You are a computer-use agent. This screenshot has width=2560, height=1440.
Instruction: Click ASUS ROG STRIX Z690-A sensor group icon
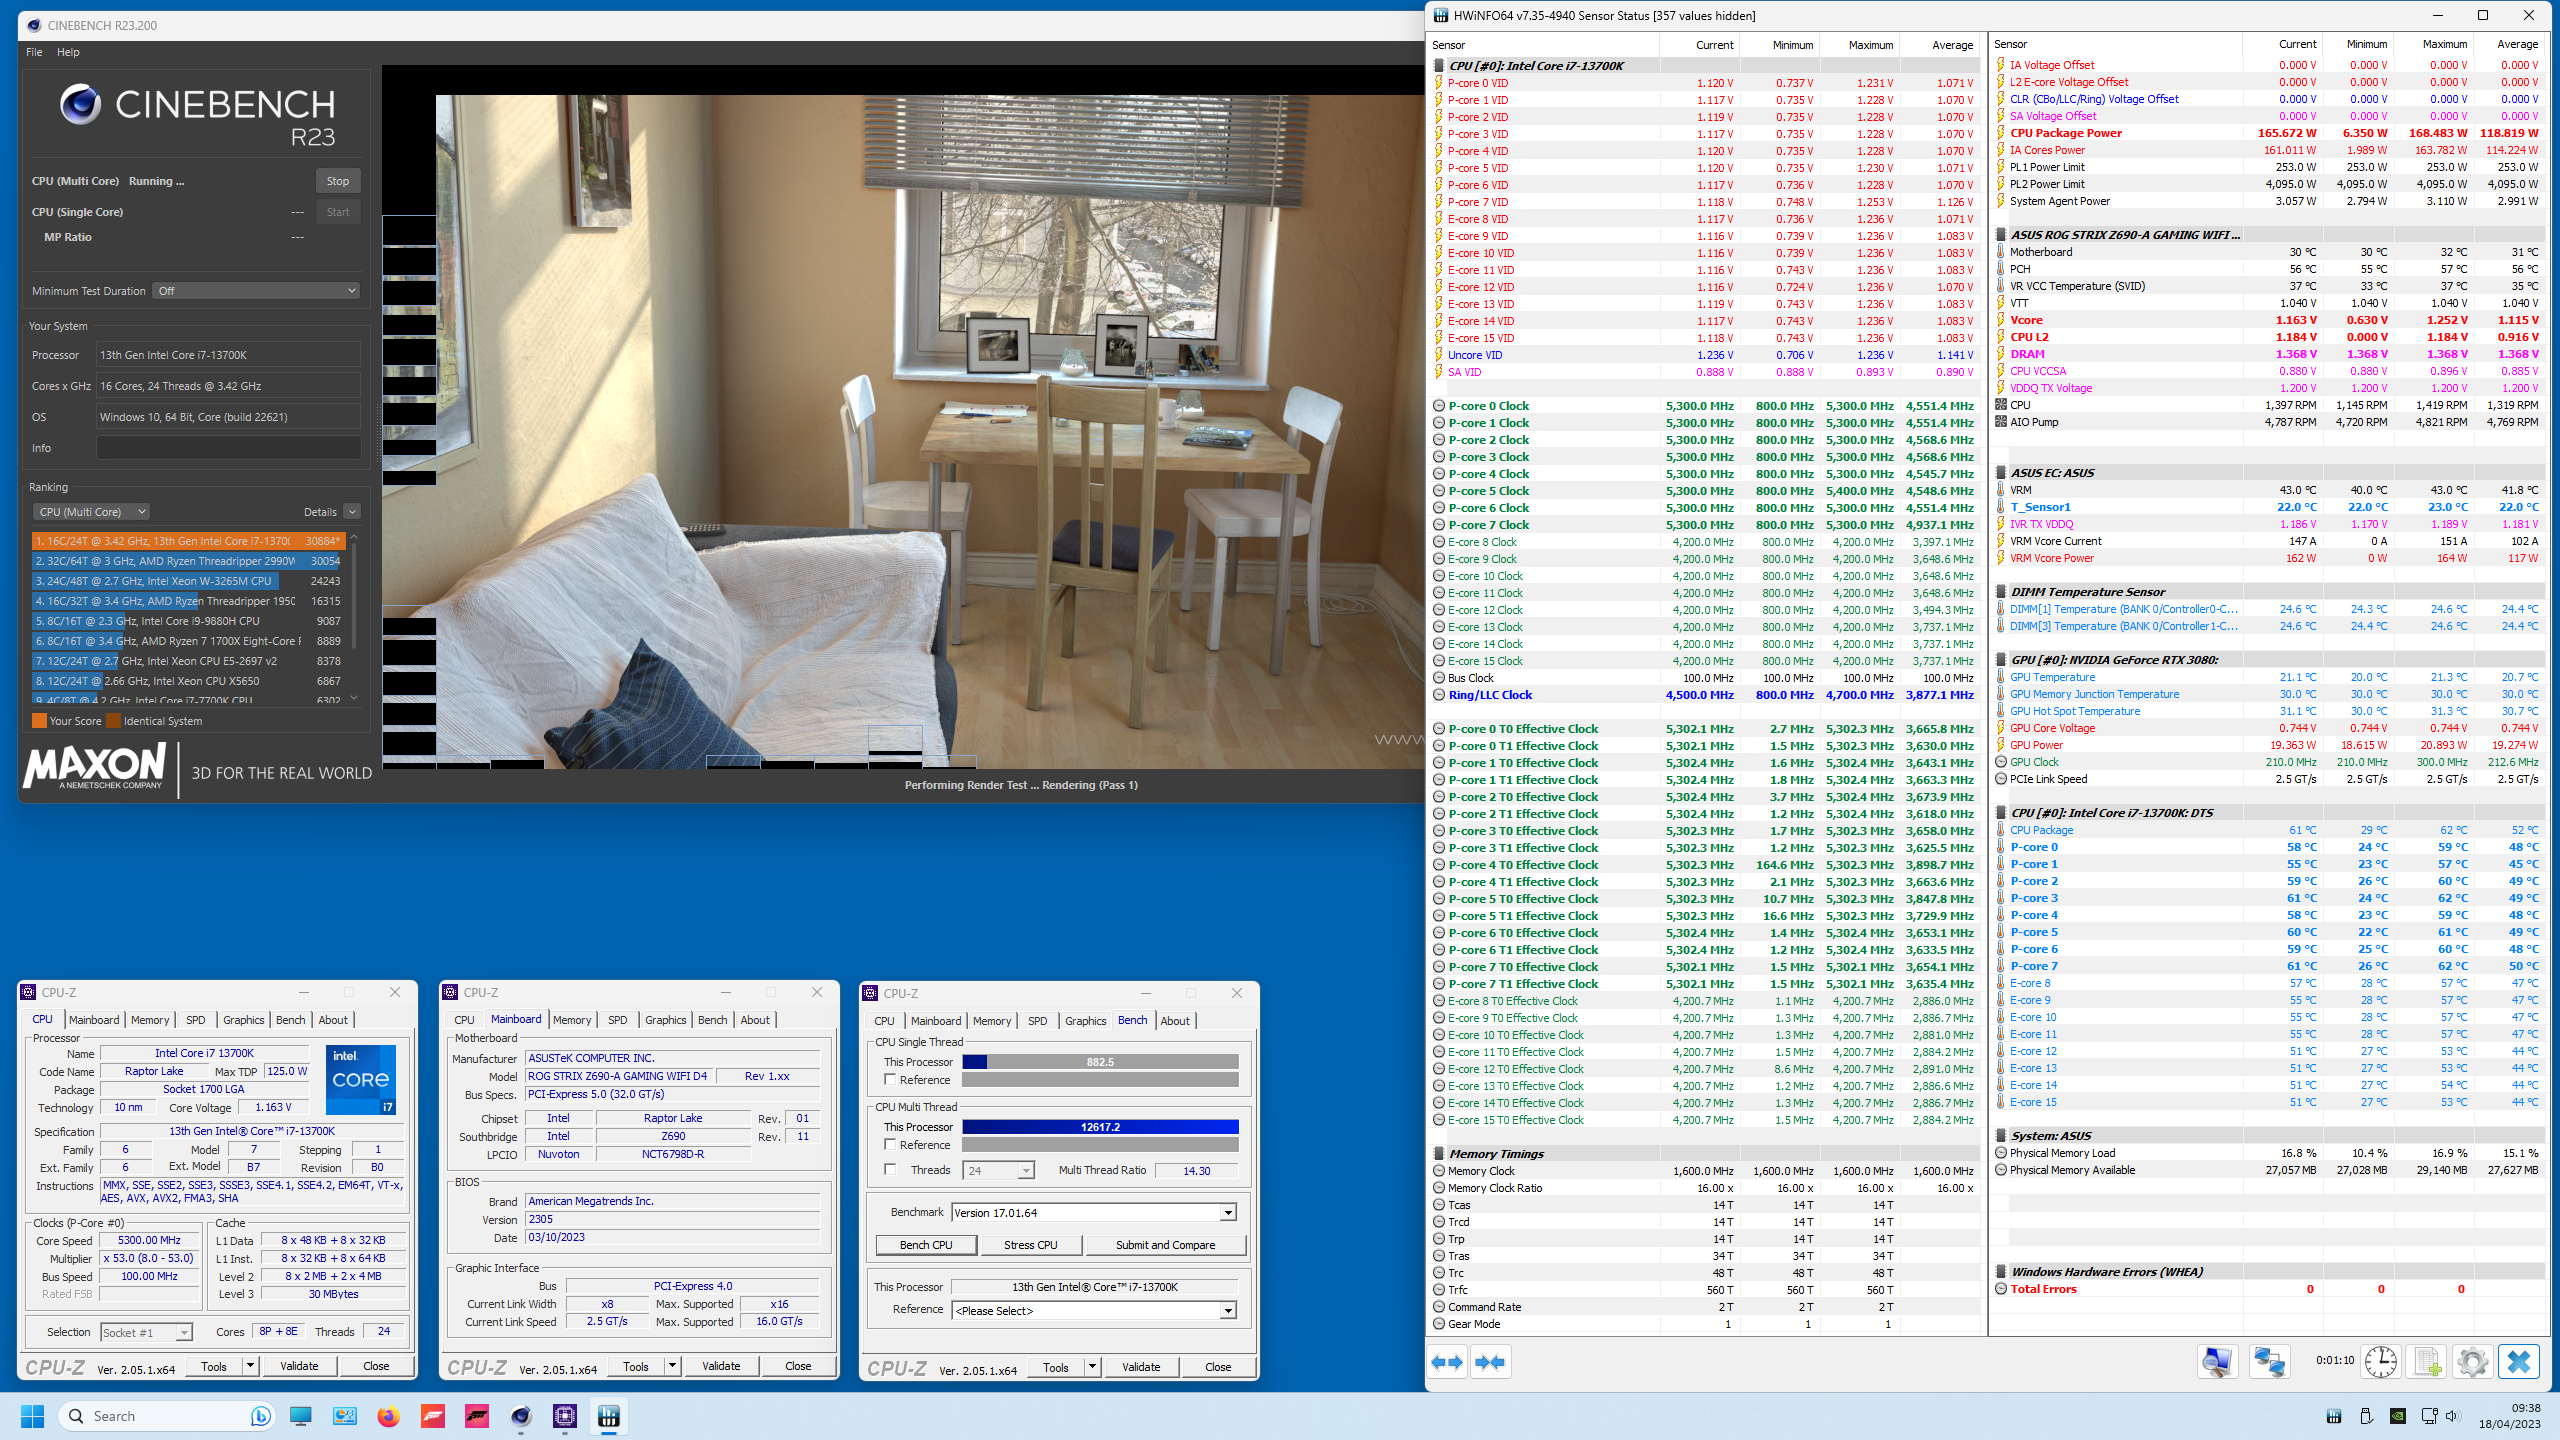(2001, 235)
